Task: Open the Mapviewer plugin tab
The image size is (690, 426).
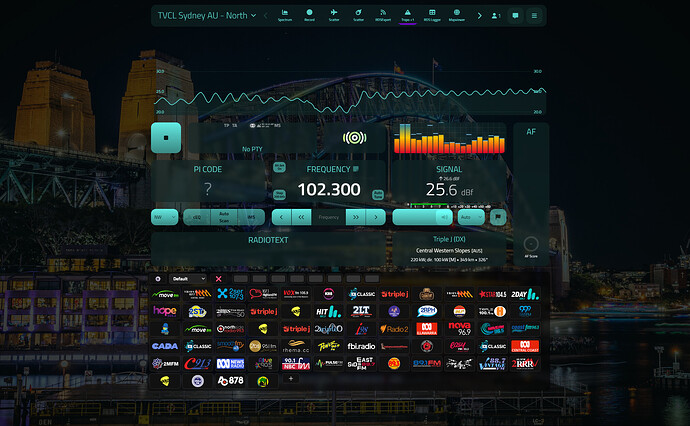Action: pyautogui.click(x=457, y=15)
